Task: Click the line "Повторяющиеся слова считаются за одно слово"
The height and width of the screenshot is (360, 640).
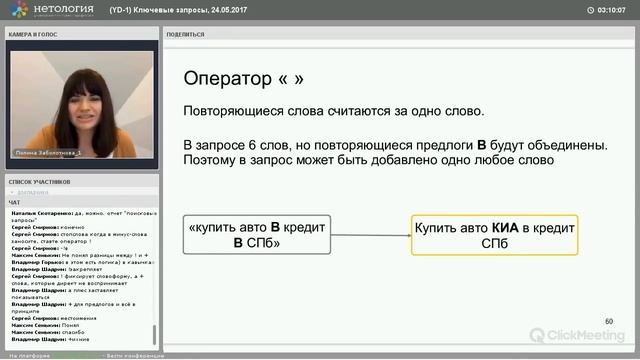Action: (333, 111)
